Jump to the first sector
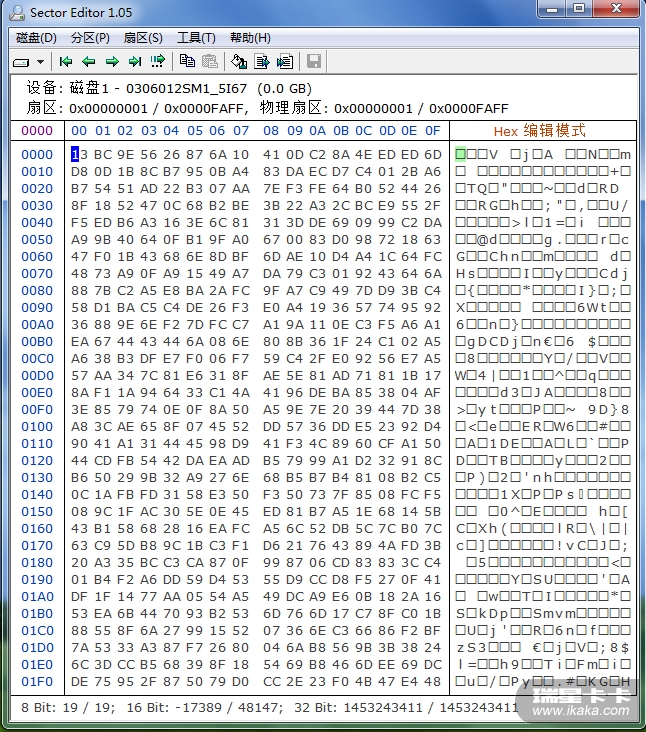Viewport: 646px width, 732px height. pyautogui.click(x=66, y=62)
